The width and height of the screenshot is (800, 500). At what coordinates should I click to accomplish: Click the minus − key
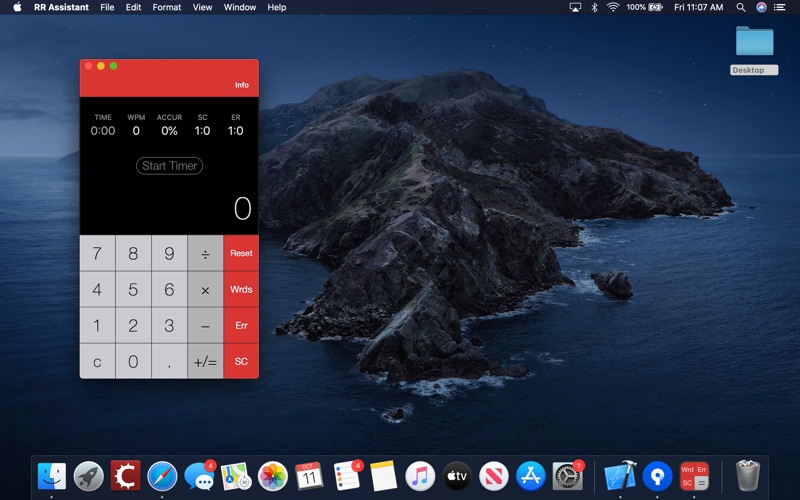click(205, 325)
